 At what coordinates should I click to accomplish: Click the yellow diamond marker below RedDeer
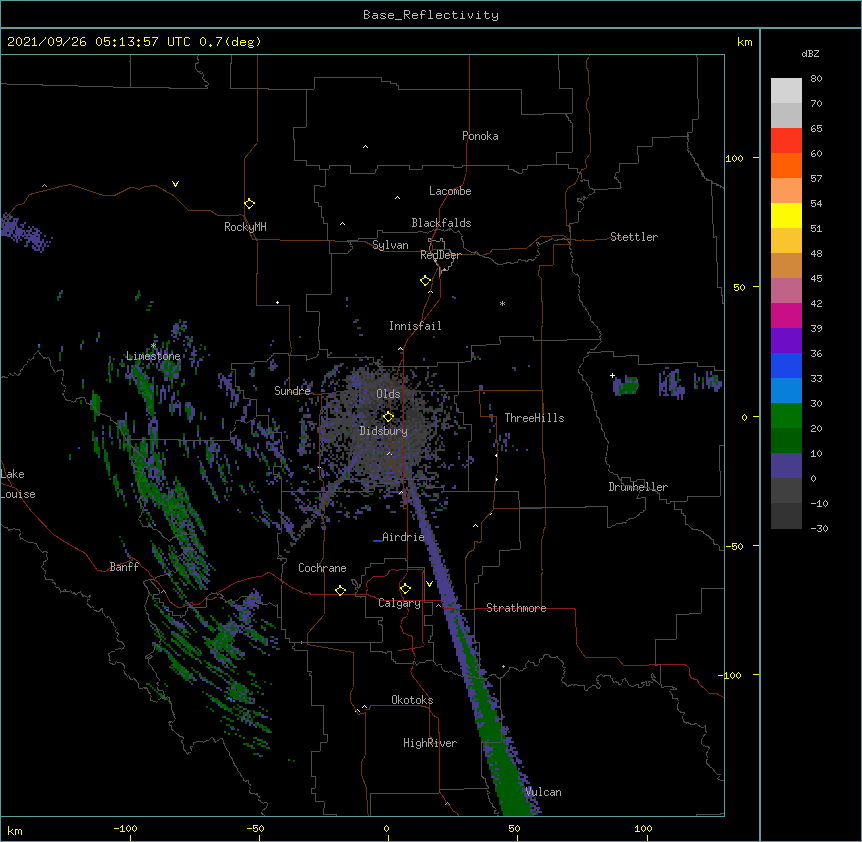(426, 281)
